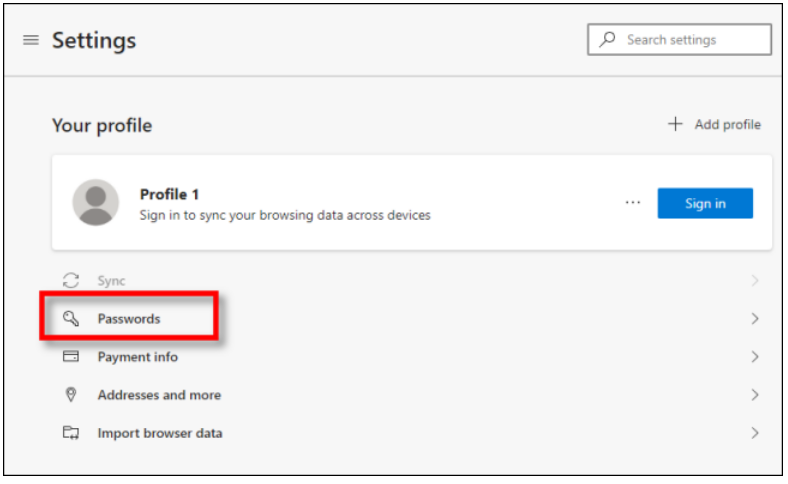Click the Addresses location pin icon
The image size is (788, 484).
71,395
